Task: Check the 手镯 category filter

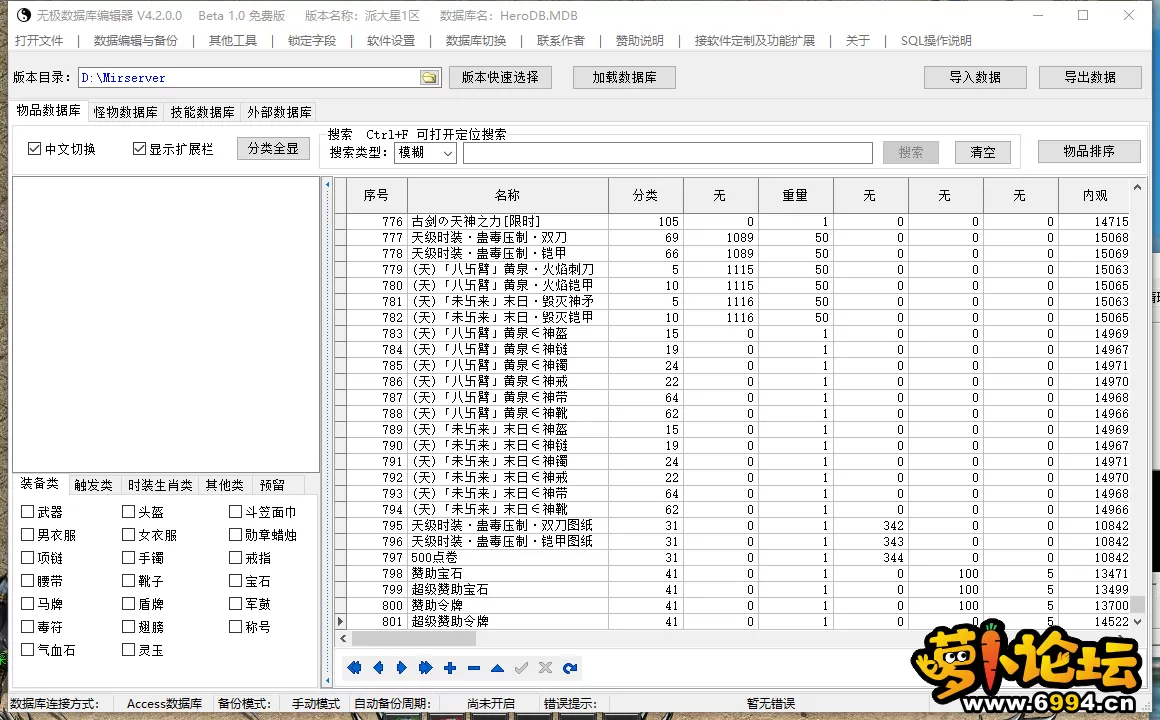Action: pos(128,557)
